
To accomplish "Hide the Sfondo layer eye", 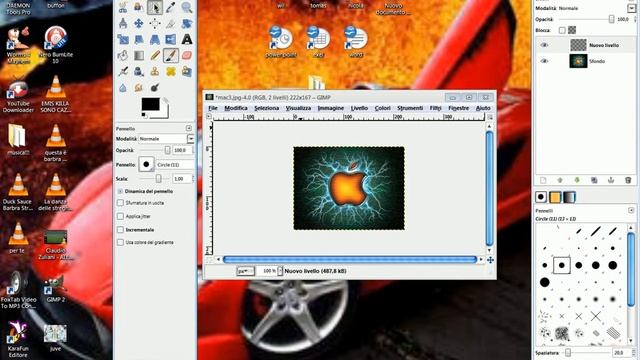I will click(x=544, y=61).
